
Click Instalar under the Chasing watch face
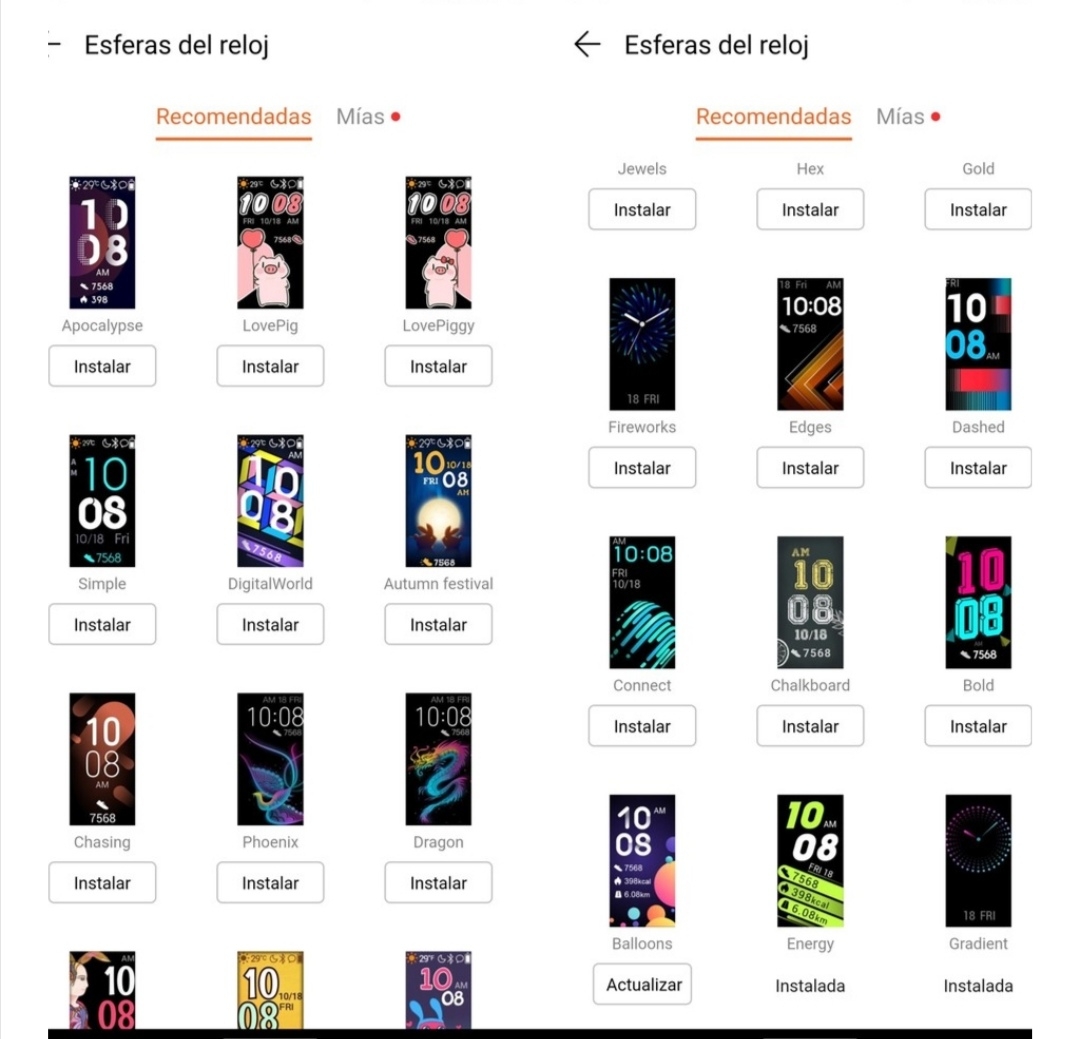[102, 883]
